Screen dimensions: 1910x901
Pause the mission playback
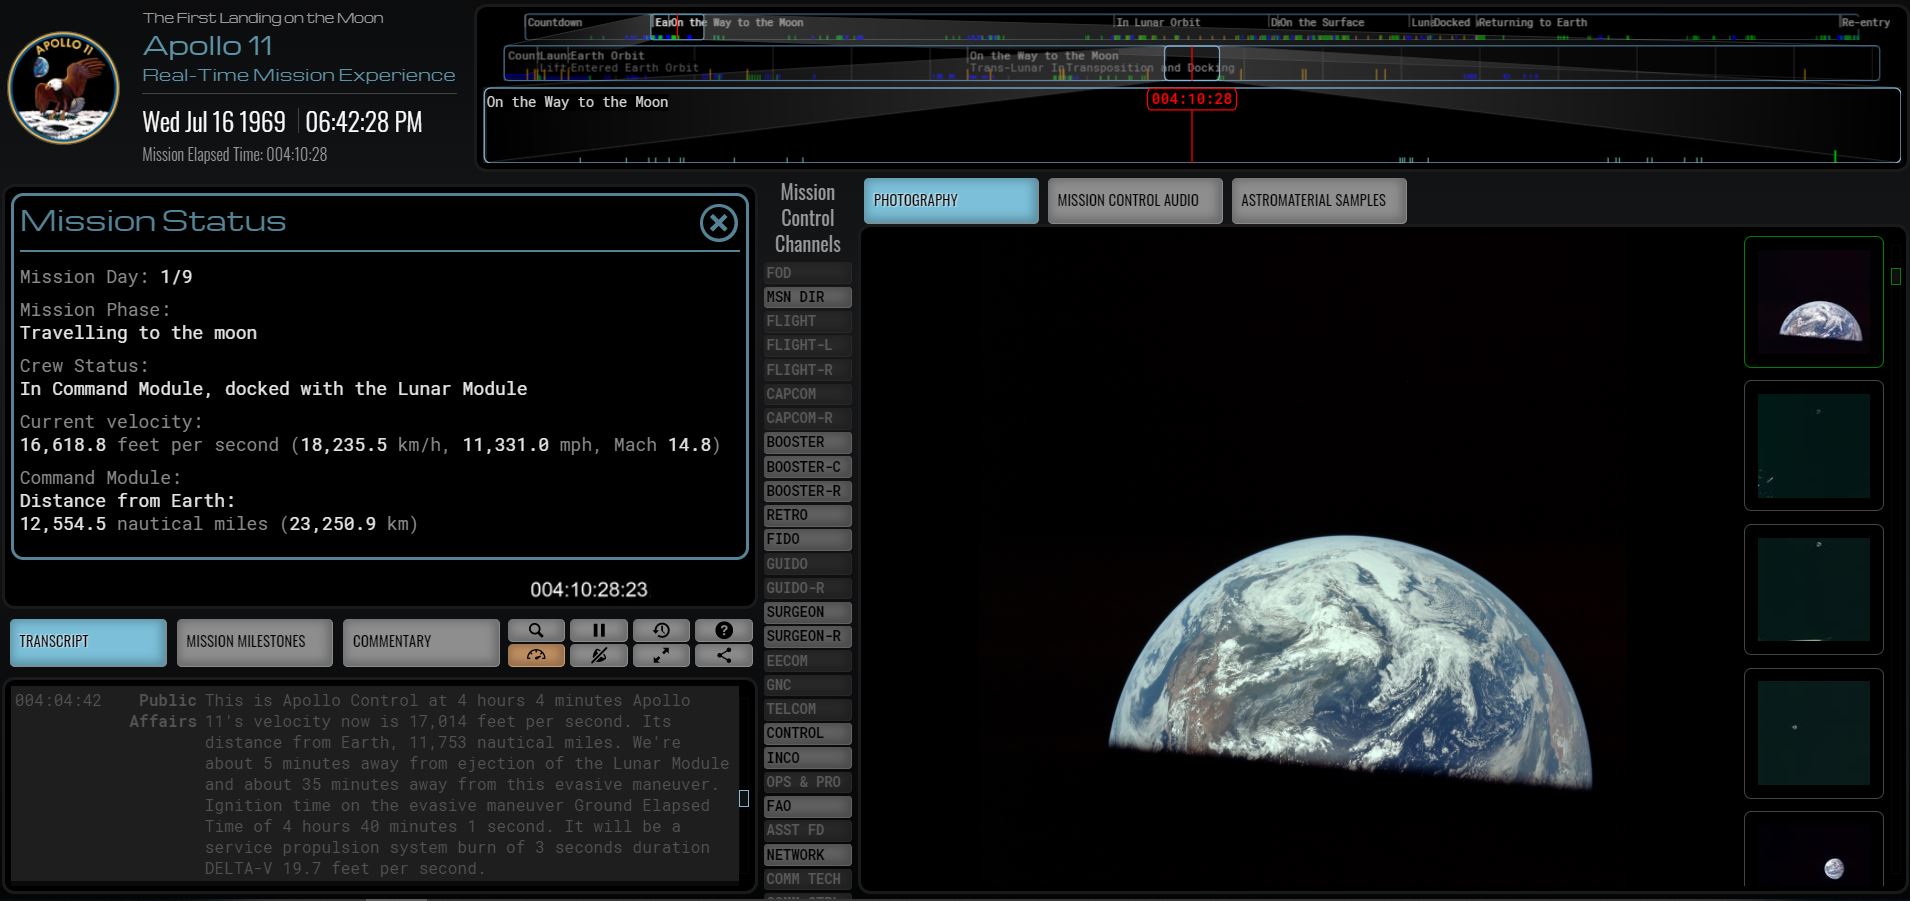(x=599, y=630)
